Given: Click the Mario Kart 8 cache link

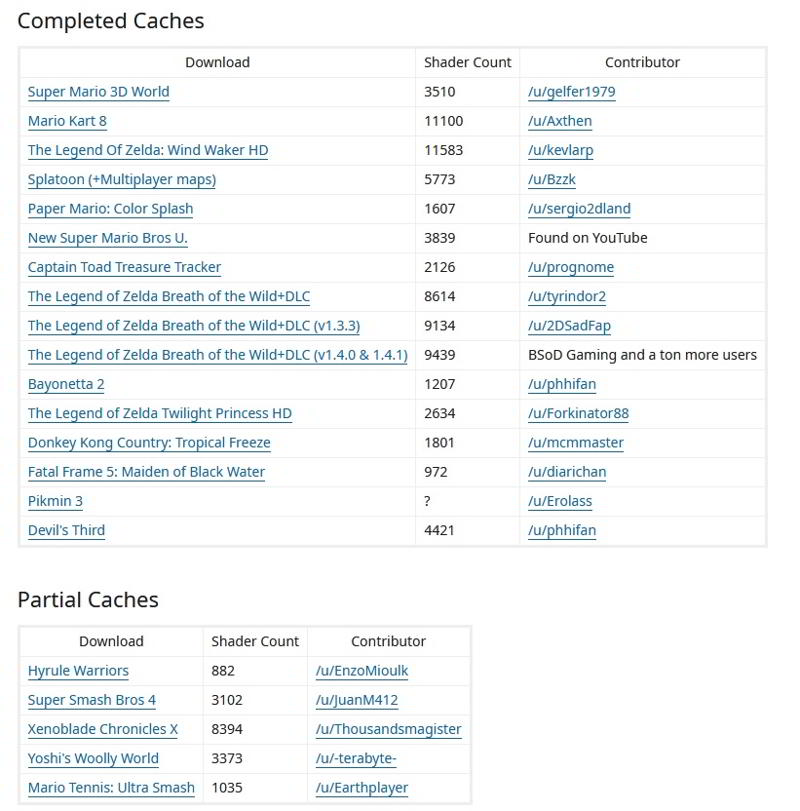Looking at the screenshot, I should point(67,121).
